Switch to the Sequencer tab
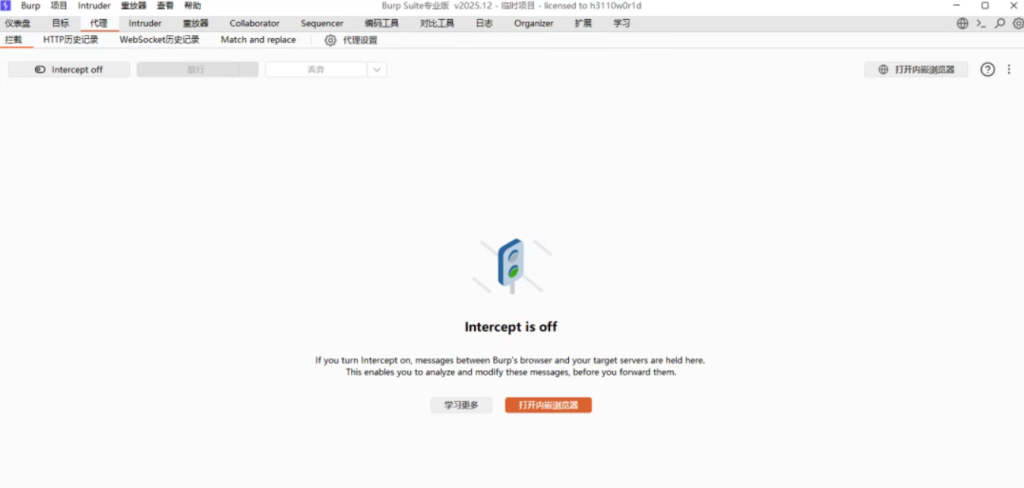1024x488 pixels. click(322, 24)
